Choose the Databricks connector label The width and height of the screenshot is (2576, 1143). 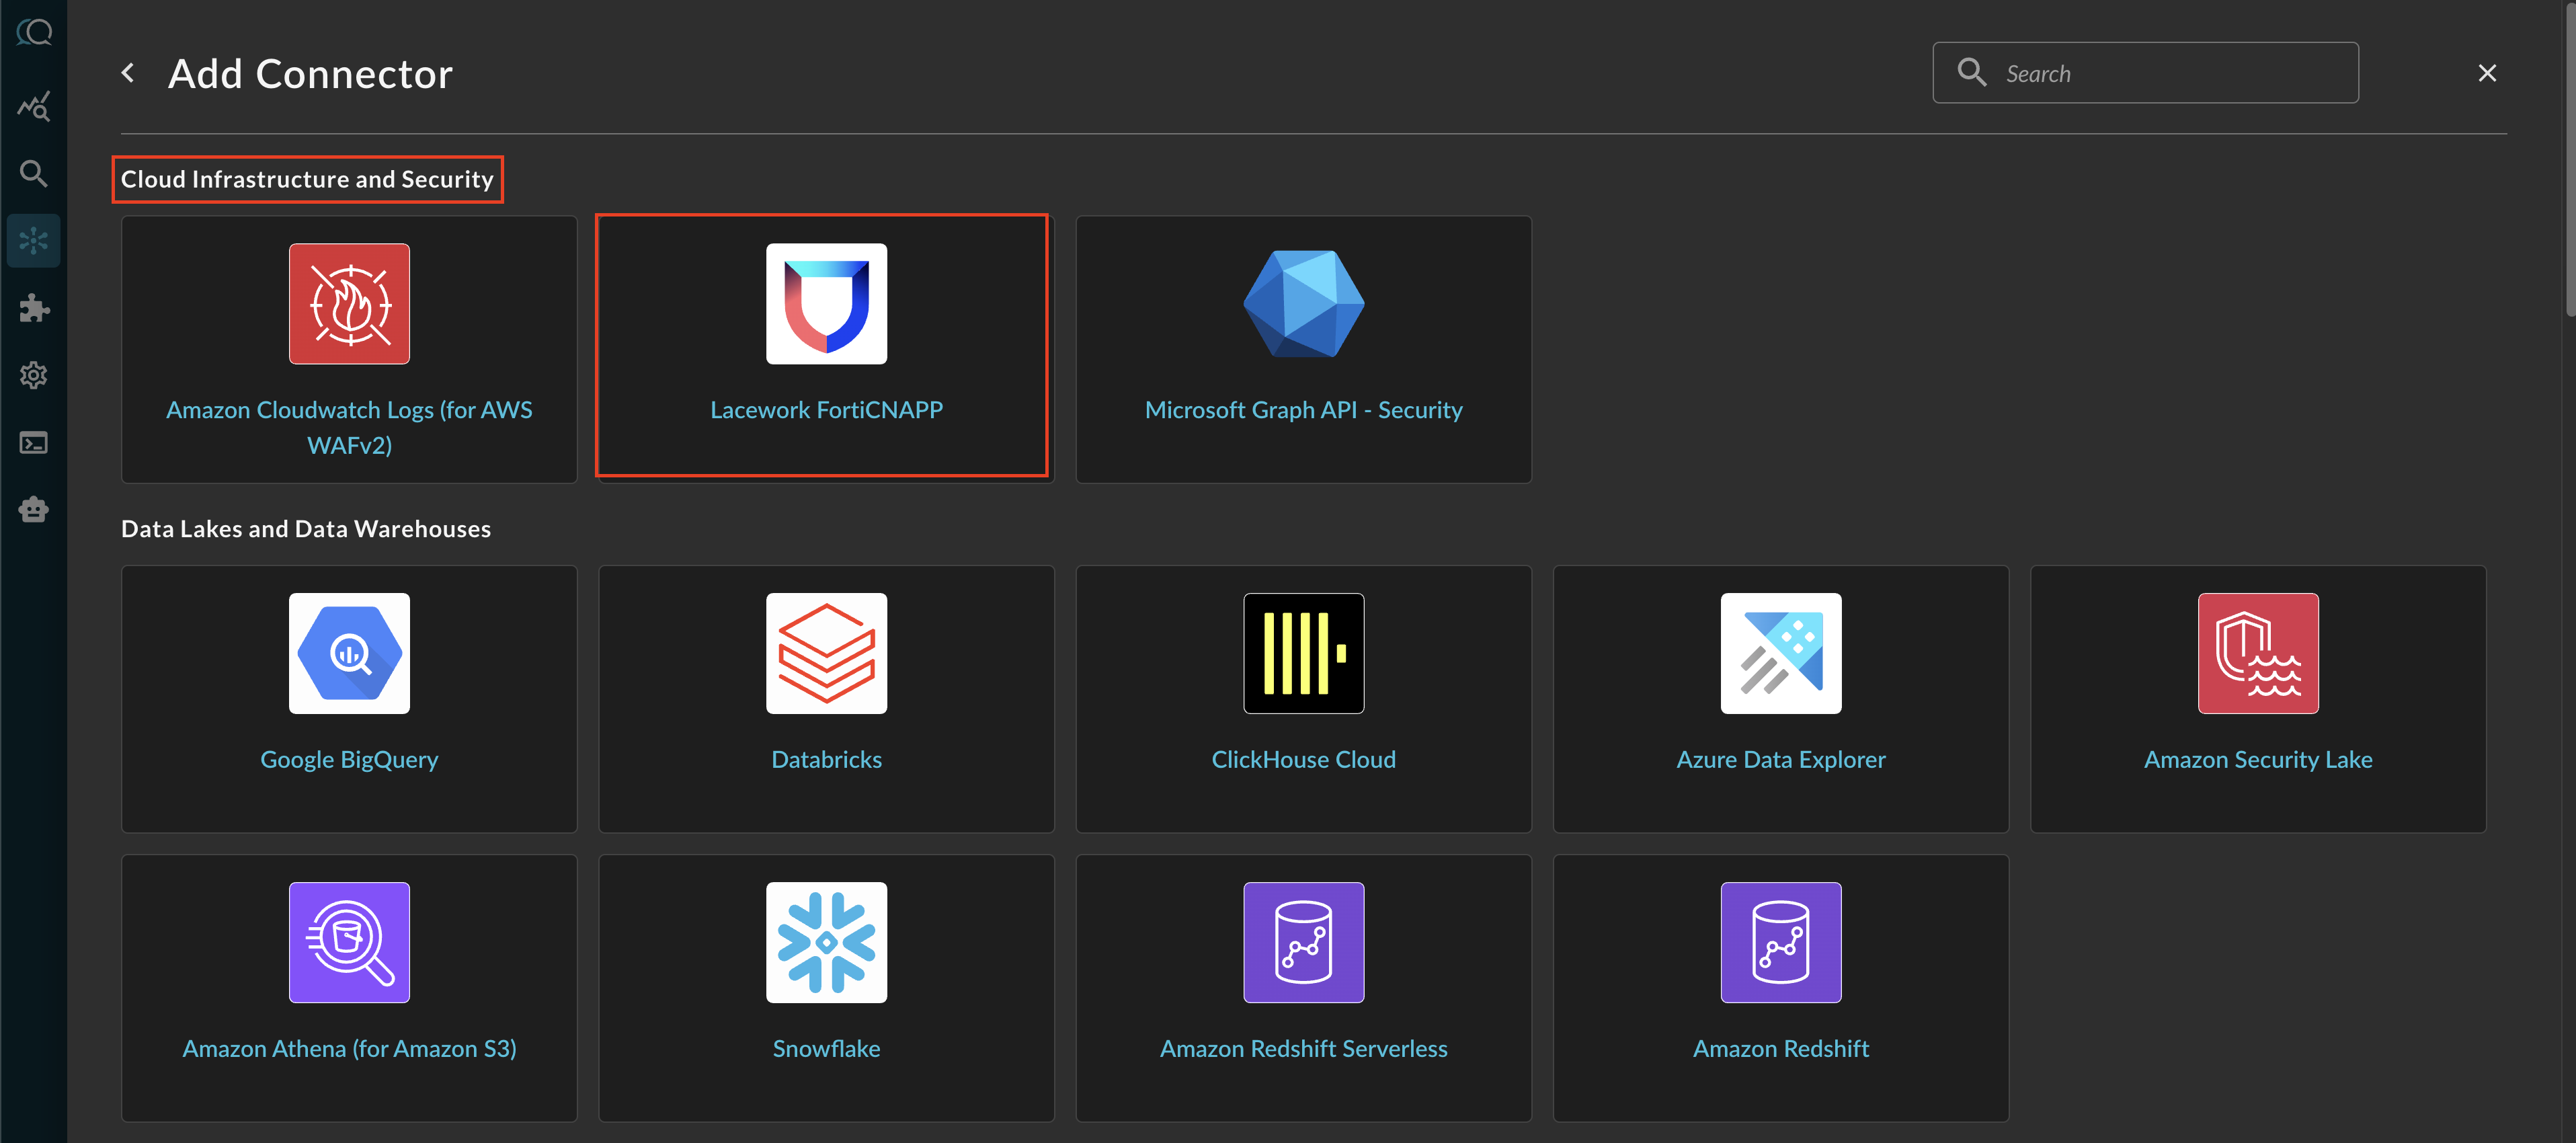pyautogui.click(x=826, y=760)
